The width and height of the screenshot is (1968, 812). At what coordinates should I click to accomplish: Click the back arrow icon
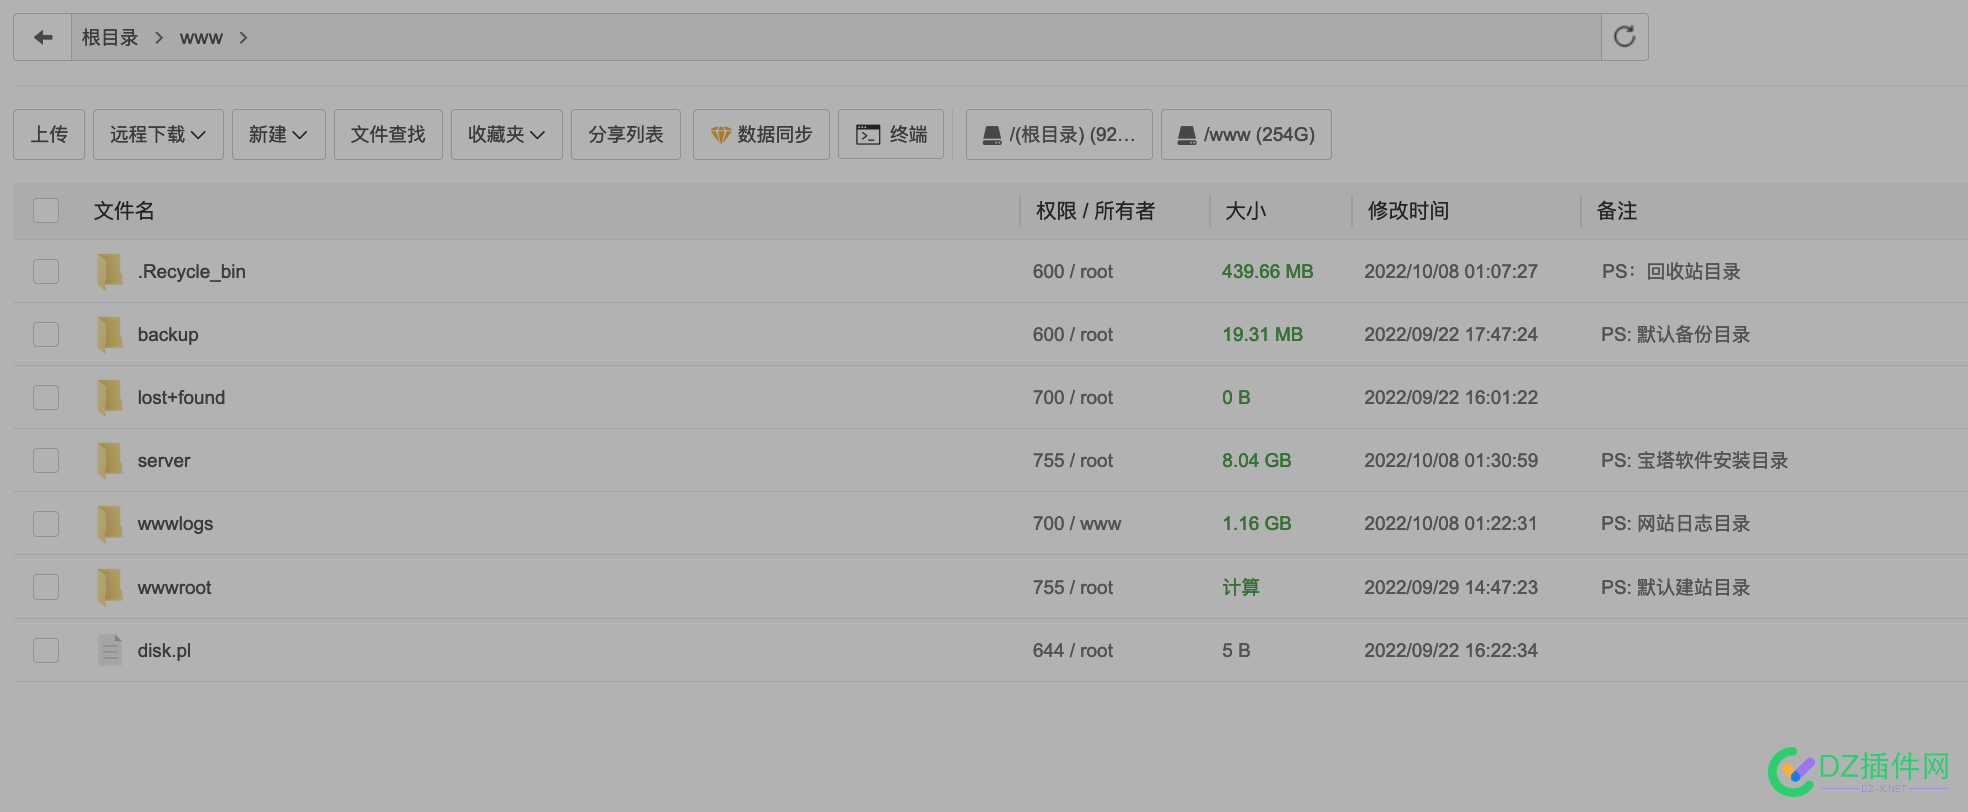[43, 37]
